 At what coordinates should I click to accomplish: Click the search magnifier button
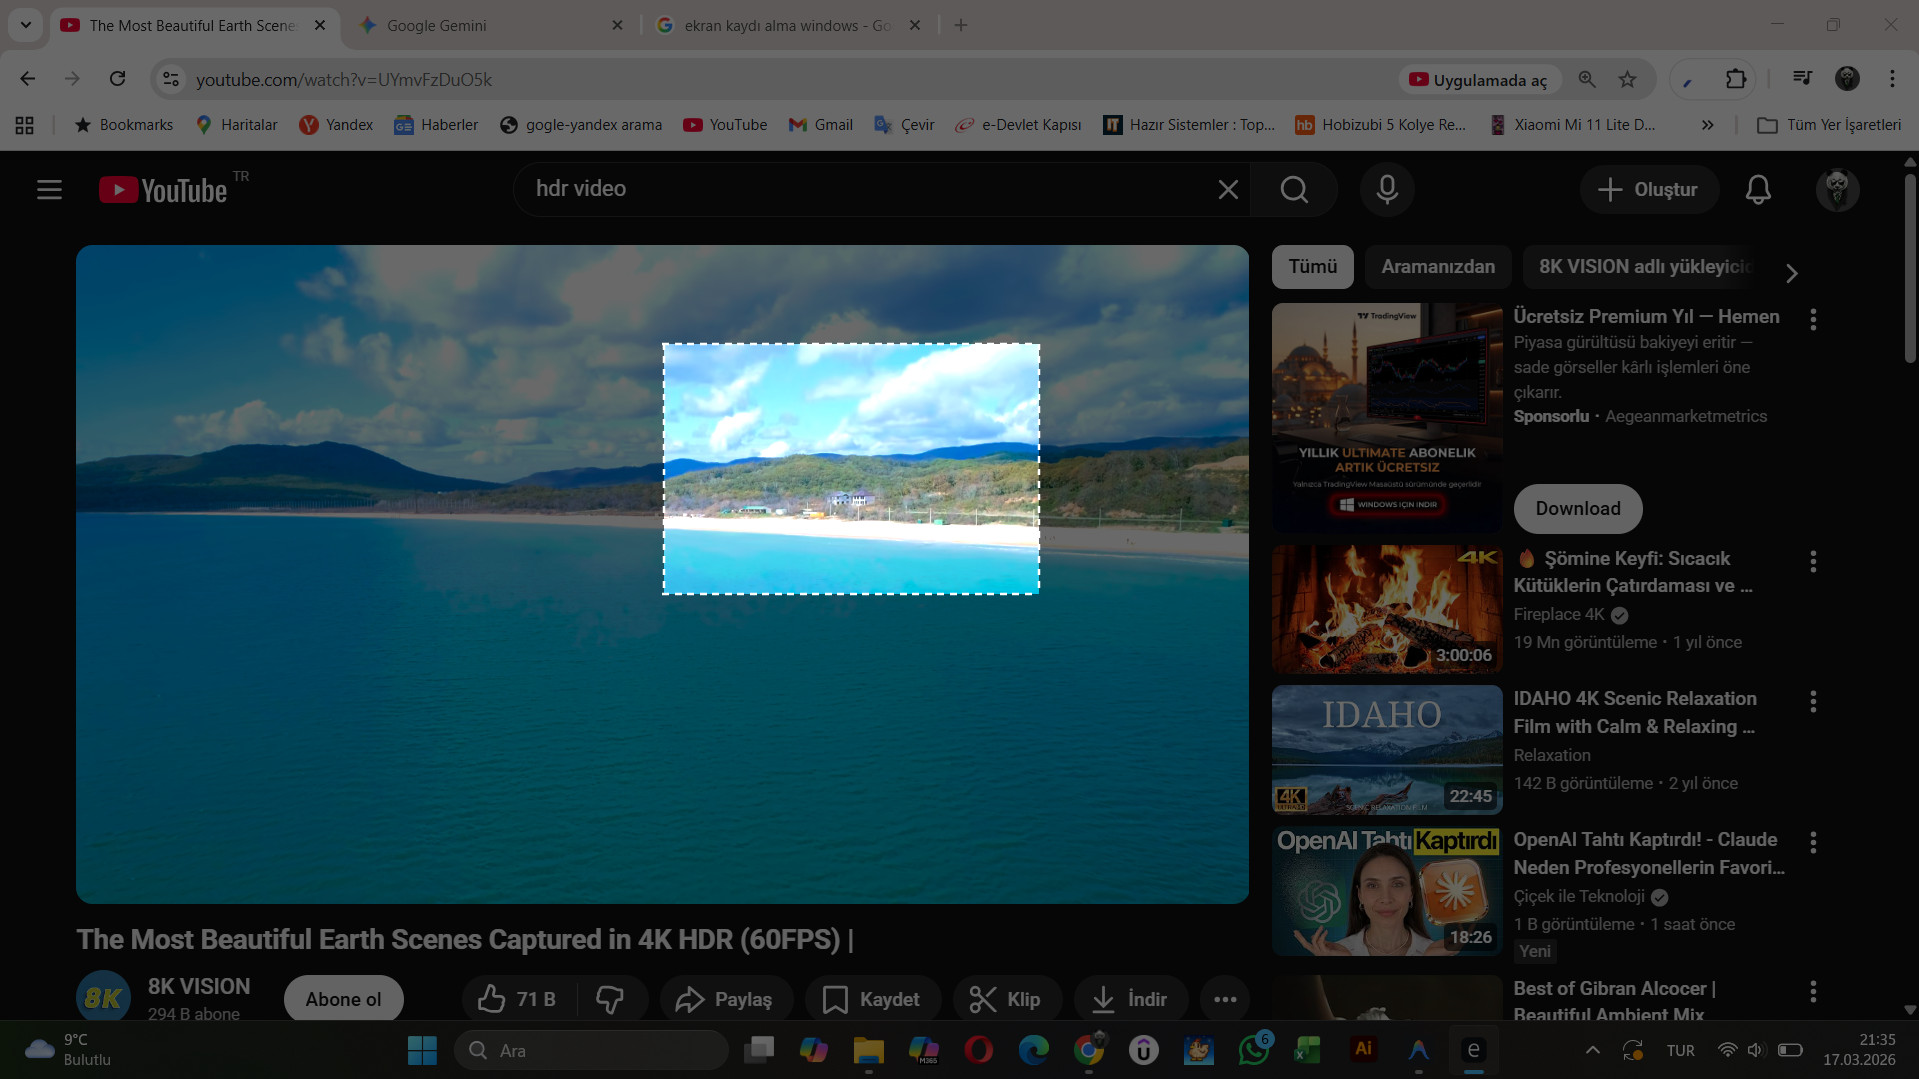click(x=1294, y=190)
